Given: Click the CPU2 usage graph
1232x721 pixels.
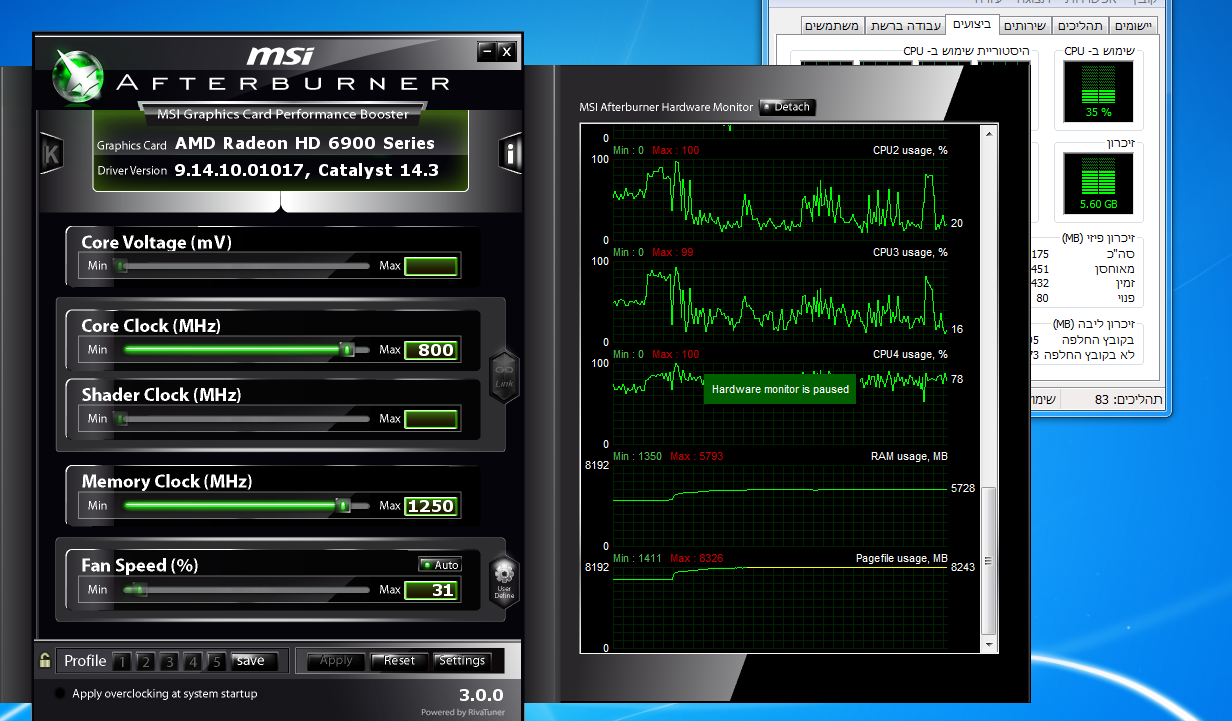Looking at the screenshot, I should point(780,199).
